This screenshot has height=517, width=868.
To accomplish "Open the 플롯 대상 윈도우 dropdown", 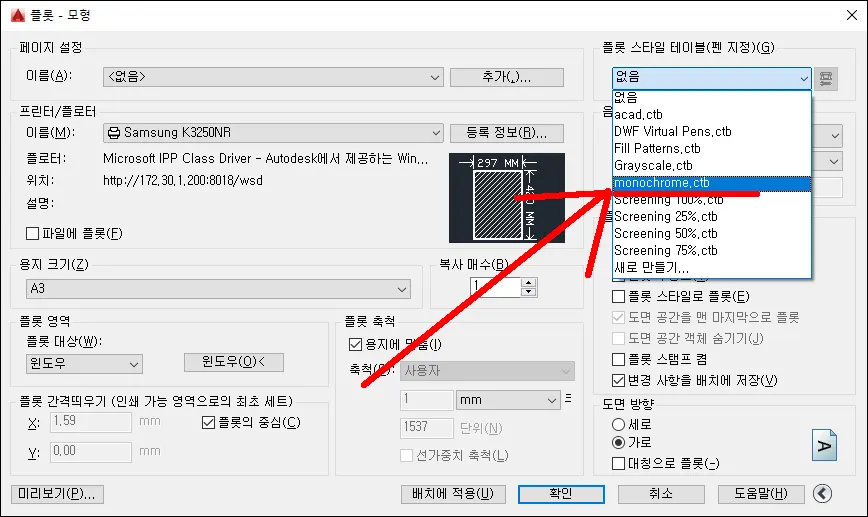I will [84, 364].
